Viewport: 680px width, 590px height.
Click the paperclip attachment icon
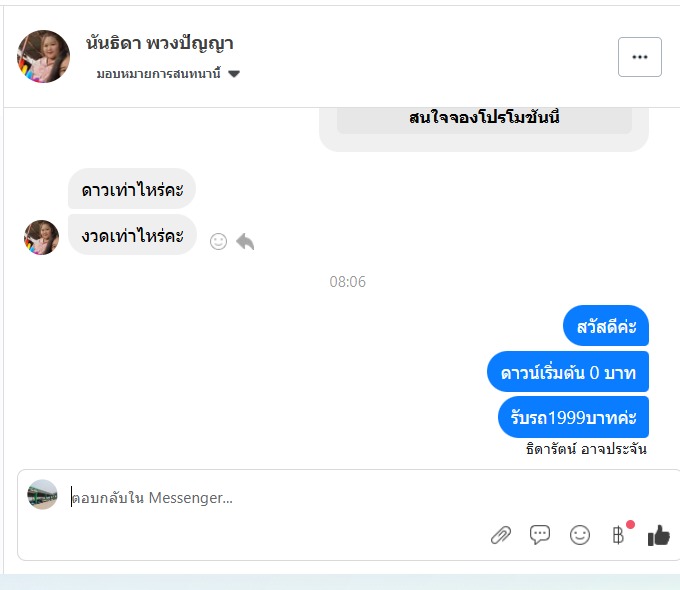pyautogui.click(x=501, y=535)
